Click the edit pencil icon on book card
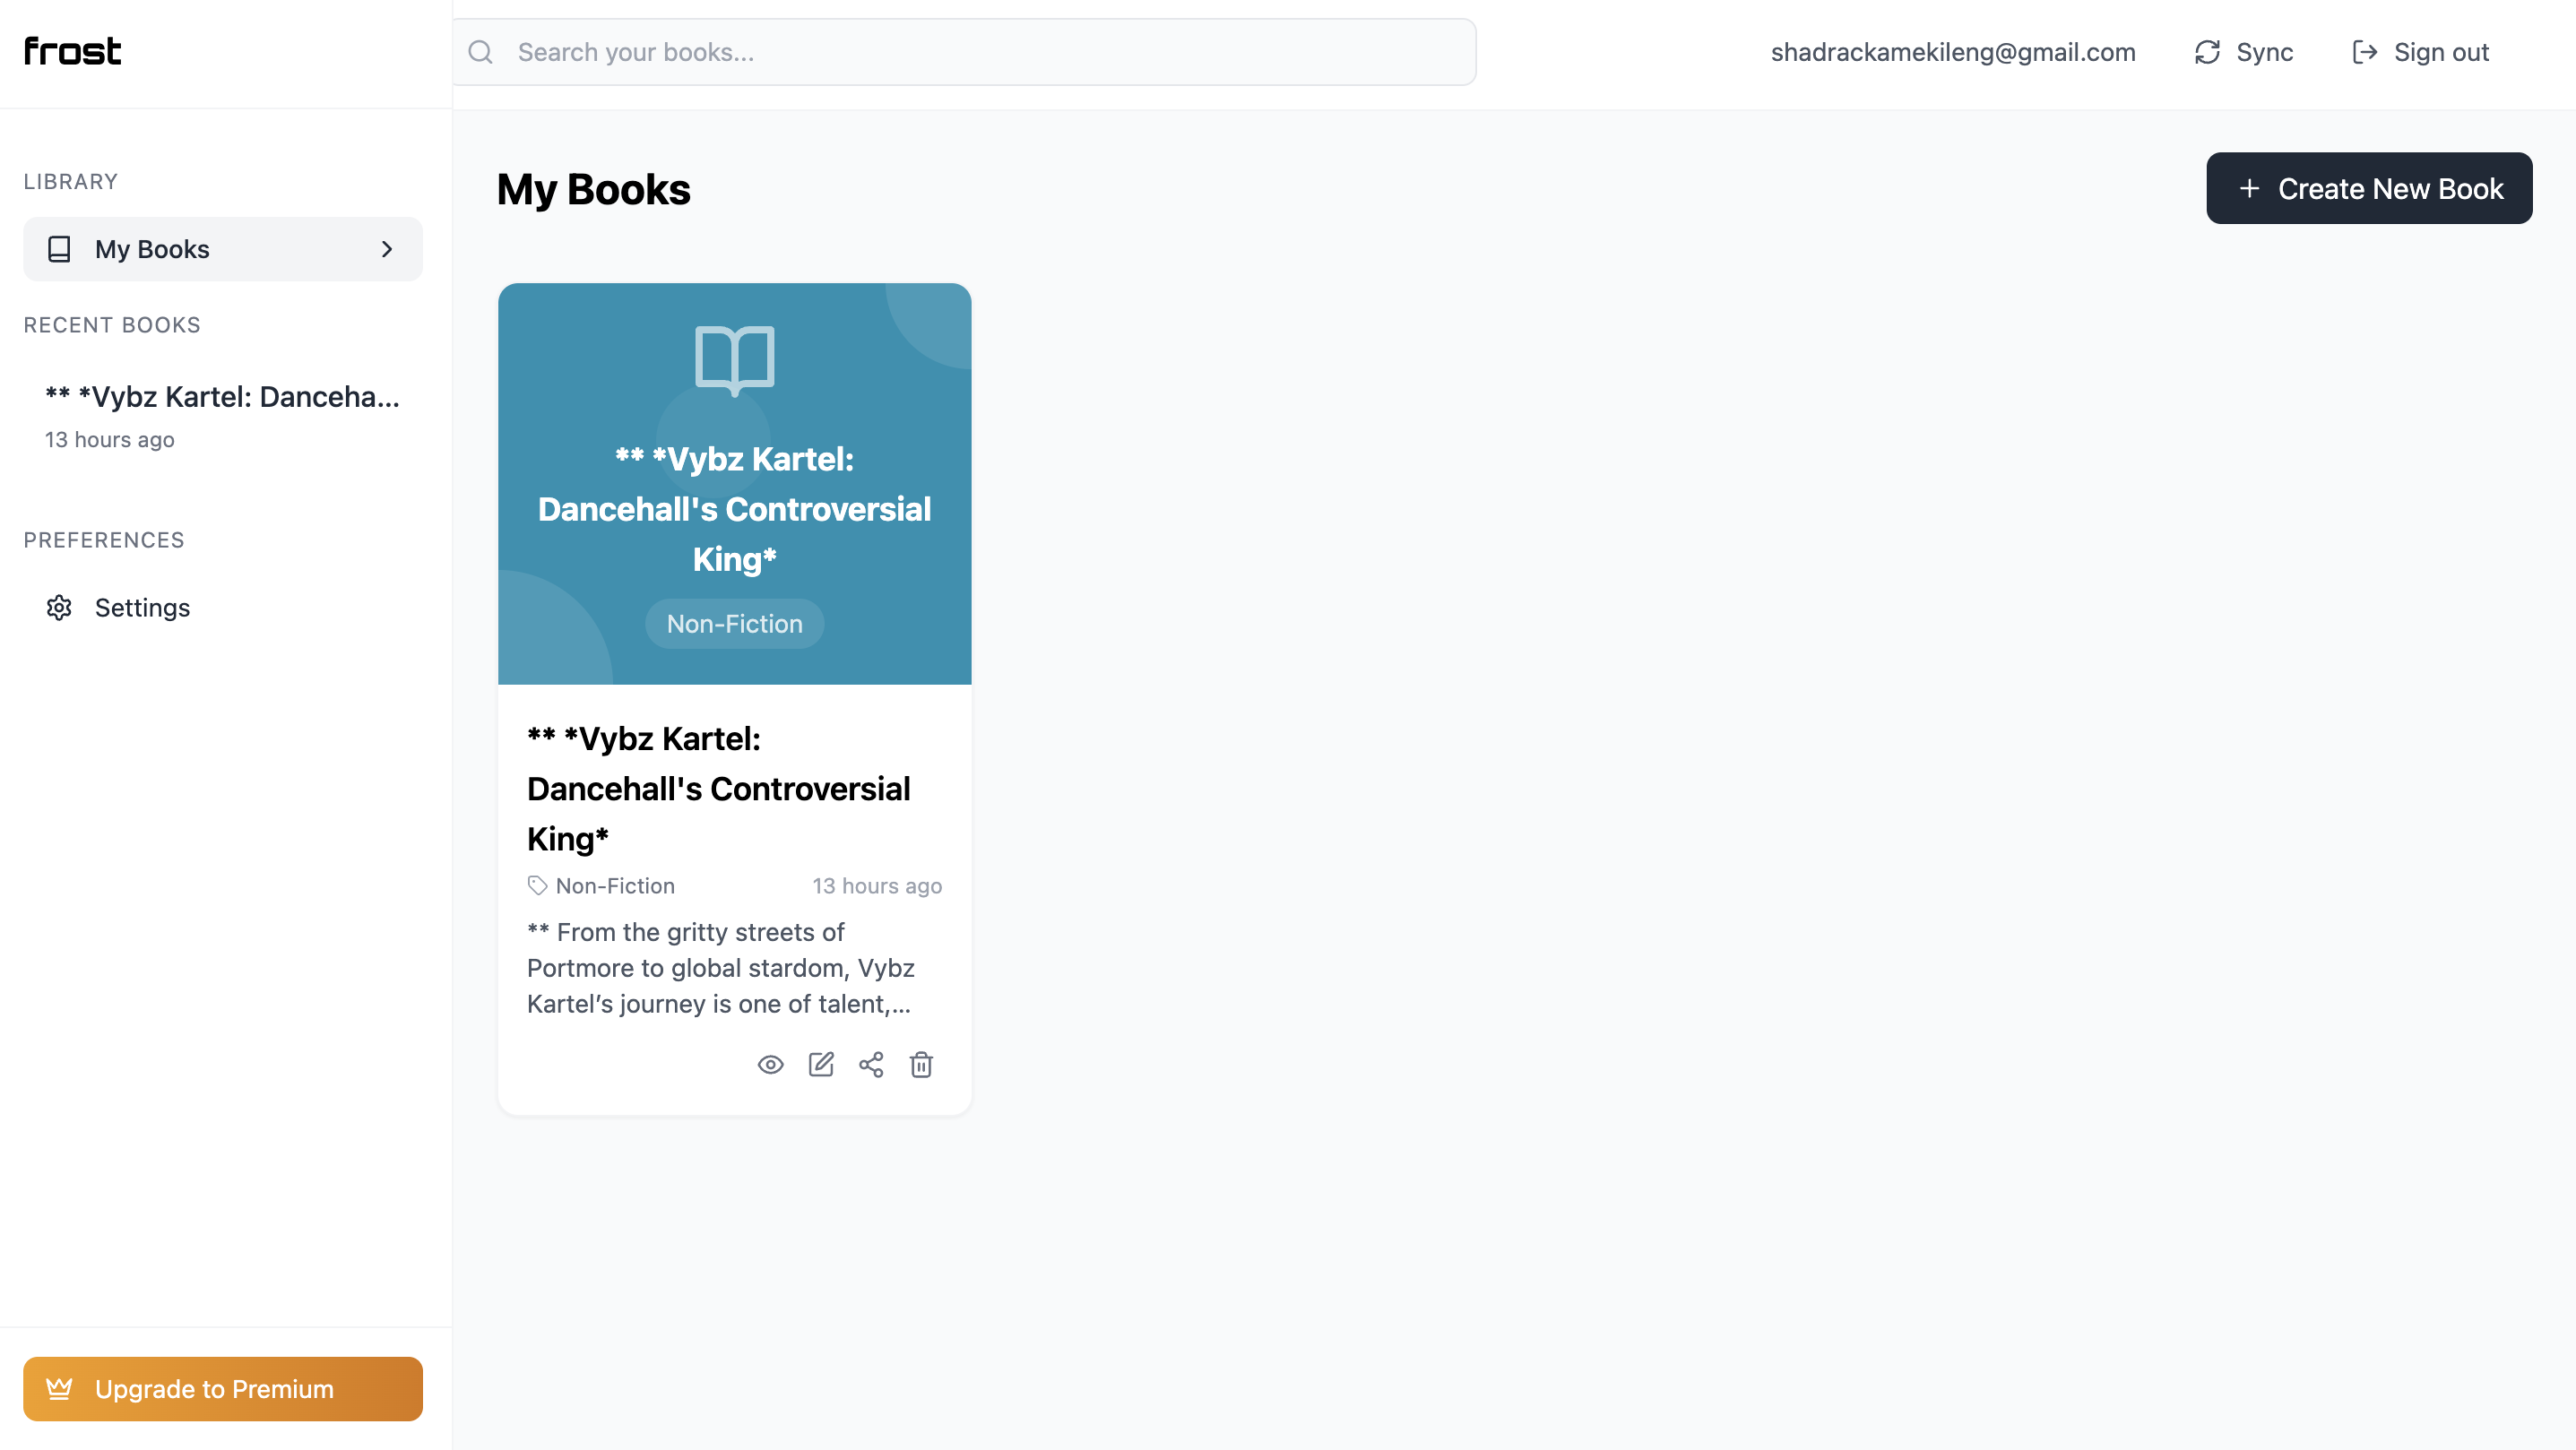Viewport: 2576px width, 1450px height. (821, 1065)
